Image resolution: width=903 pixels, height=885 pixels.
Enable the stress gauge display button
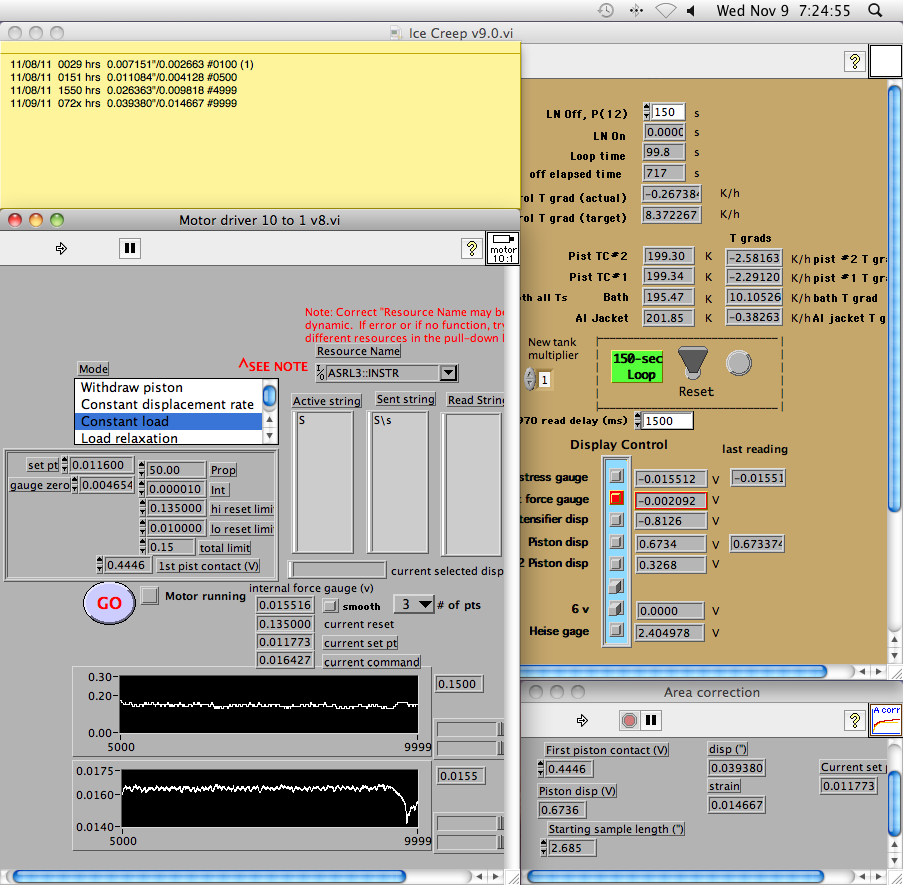click(x=617, y=477)
